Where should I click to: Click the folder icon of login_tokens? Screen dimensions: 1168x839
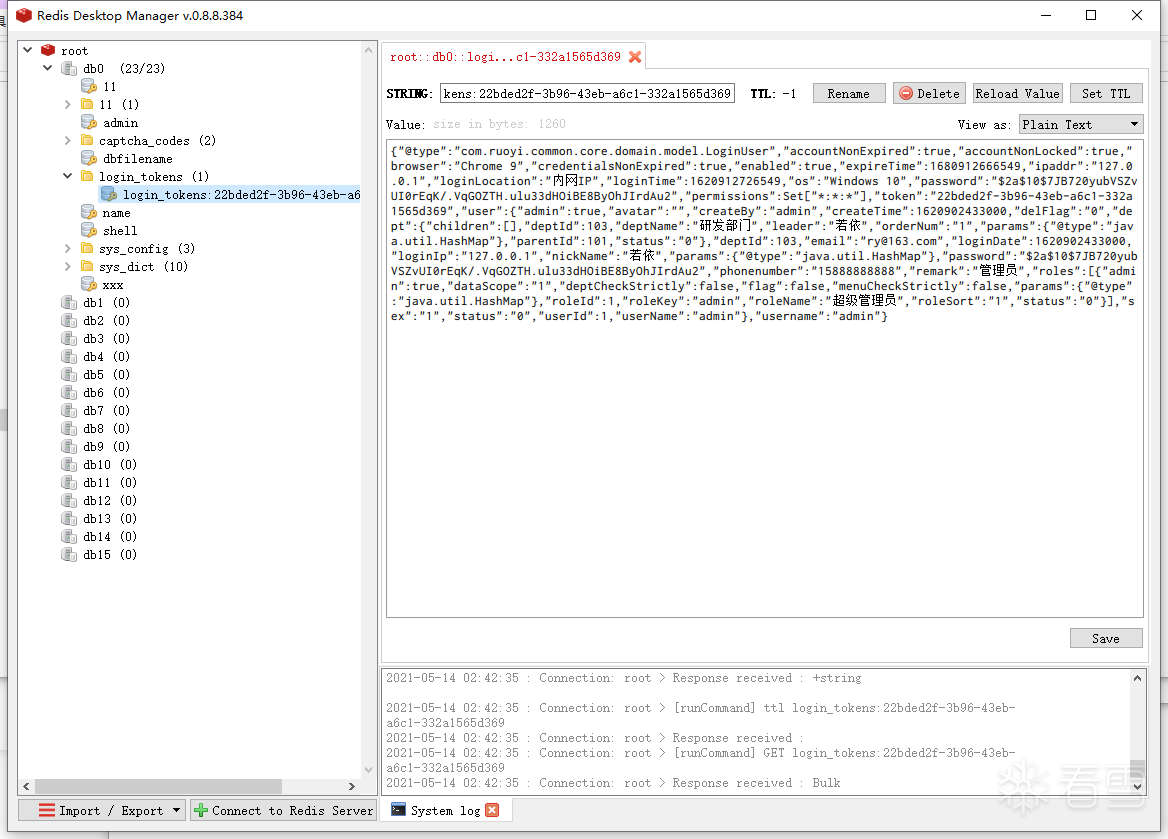87,176
